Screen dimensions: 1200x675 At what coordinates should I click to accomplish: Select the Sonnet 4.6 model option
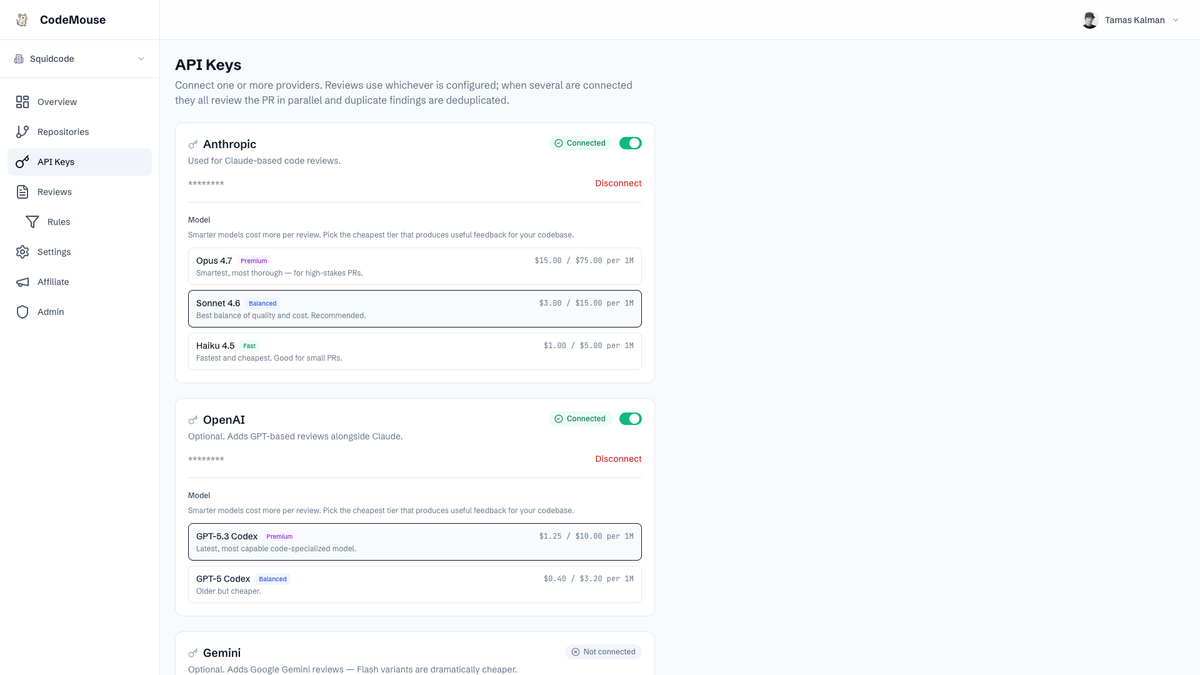(415, 309)
